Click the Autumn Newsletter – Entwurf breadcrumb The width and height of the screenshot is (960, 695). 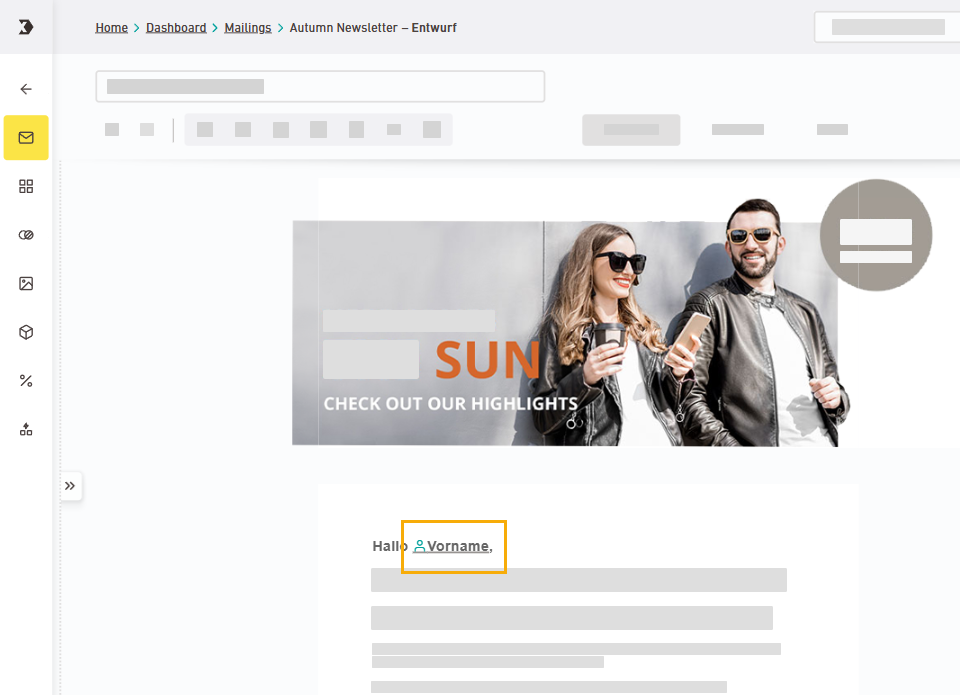[373, 28]
